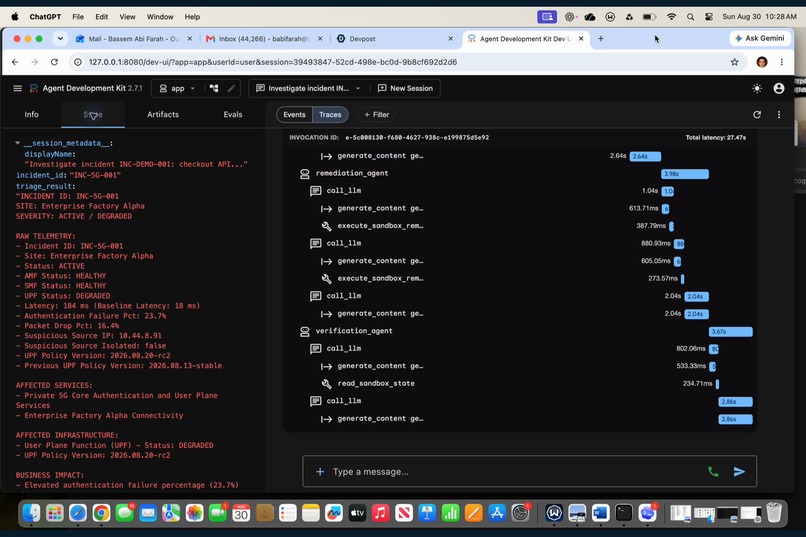
Task: Click the plus attach icon in message box
Action: pos(320,471)
